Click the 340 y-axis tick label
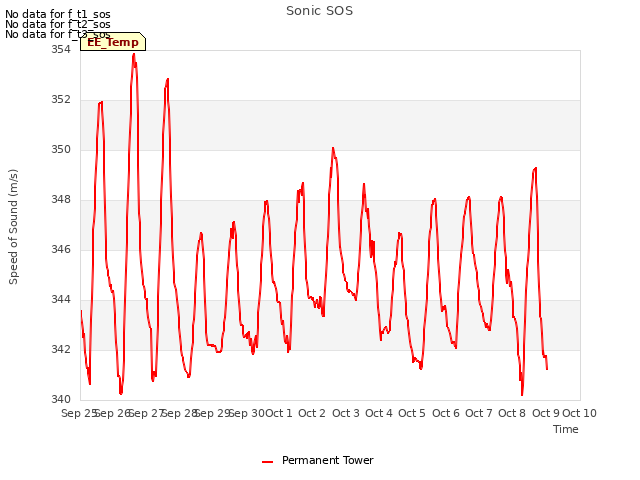The height and width of the screenshot is (480, 640). (x=61, y=399)
